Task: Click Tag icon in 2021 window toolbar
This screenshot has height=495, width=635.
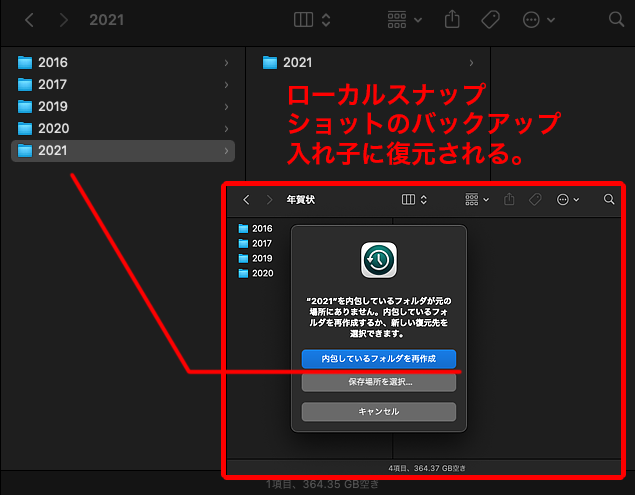Action: point(490,19)
